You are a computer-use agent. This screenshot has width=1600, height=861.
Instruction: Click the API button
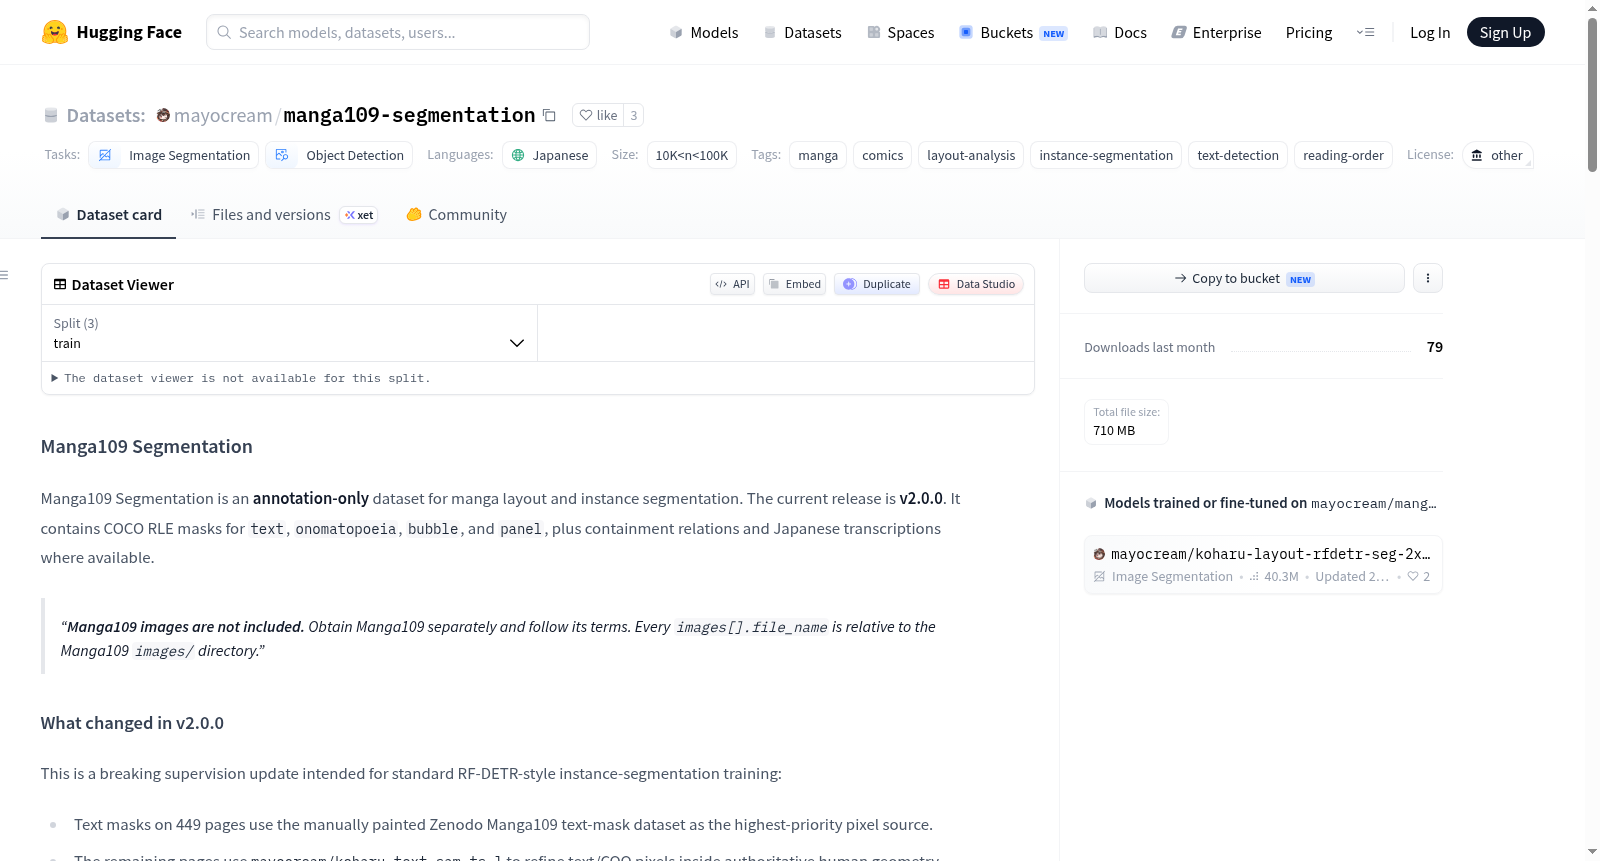click(x=732, y=284)
